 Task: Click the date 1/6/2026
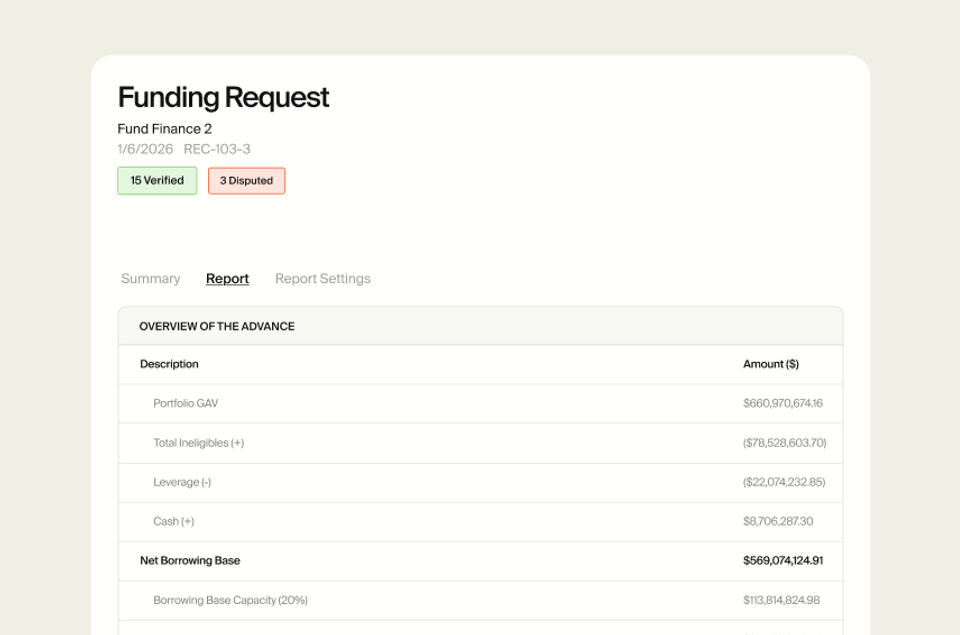145,149
